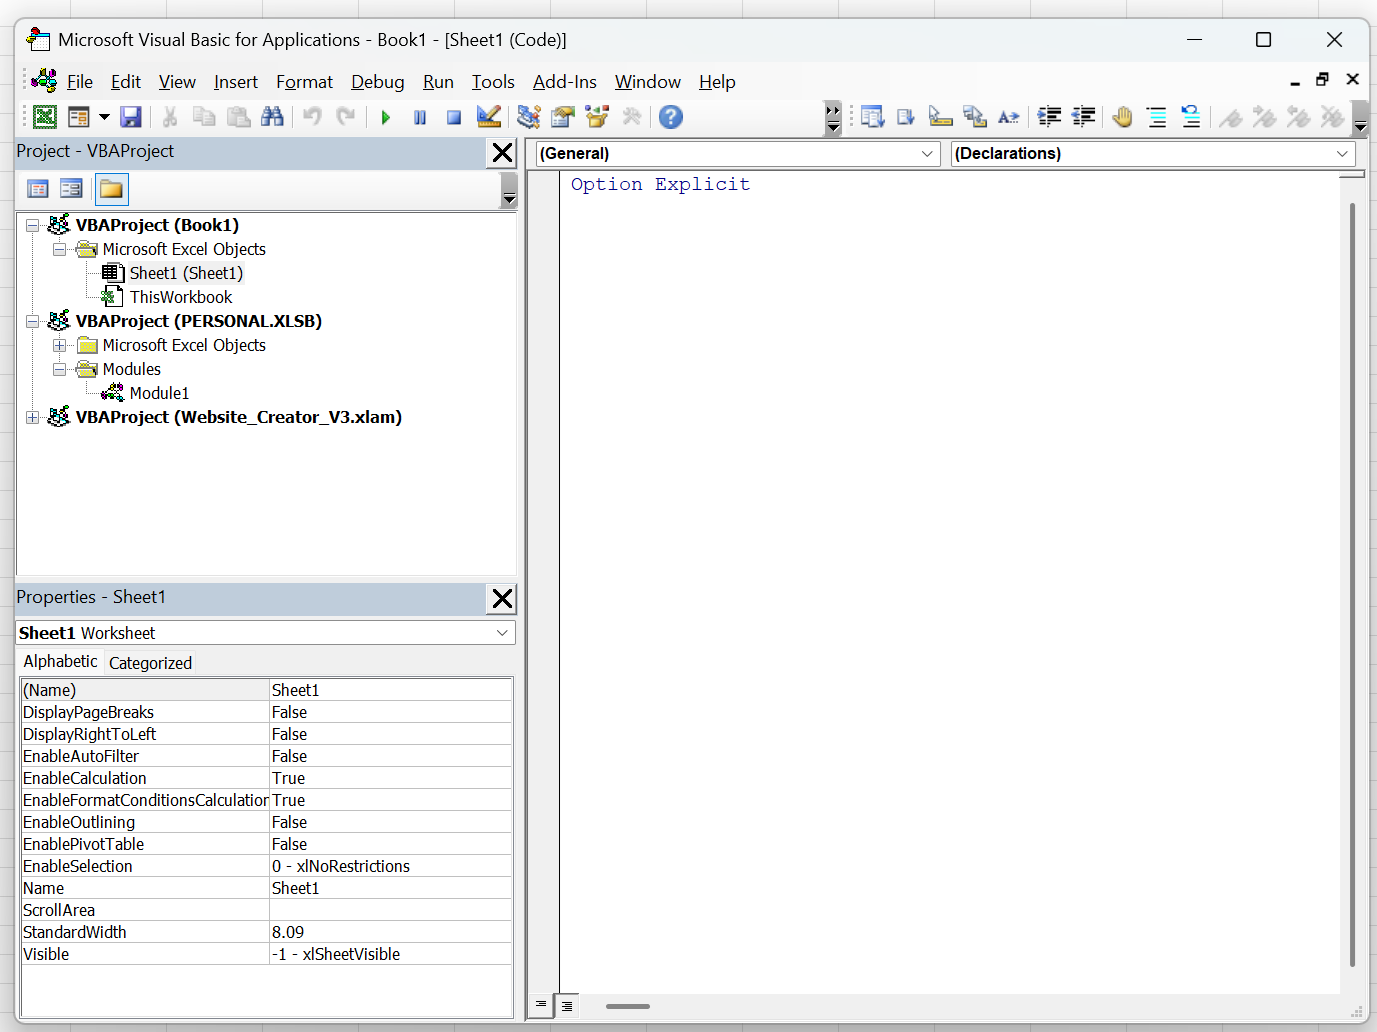
Task: Open Object Browser toolbar icon
Action: [x=597, y=117]
